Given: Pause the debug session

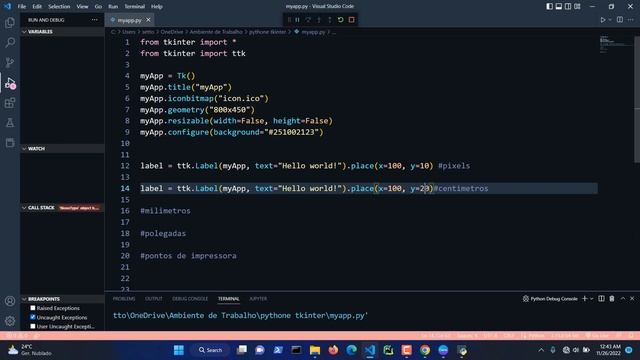Looking at the screenshot, I should [298, 20].
